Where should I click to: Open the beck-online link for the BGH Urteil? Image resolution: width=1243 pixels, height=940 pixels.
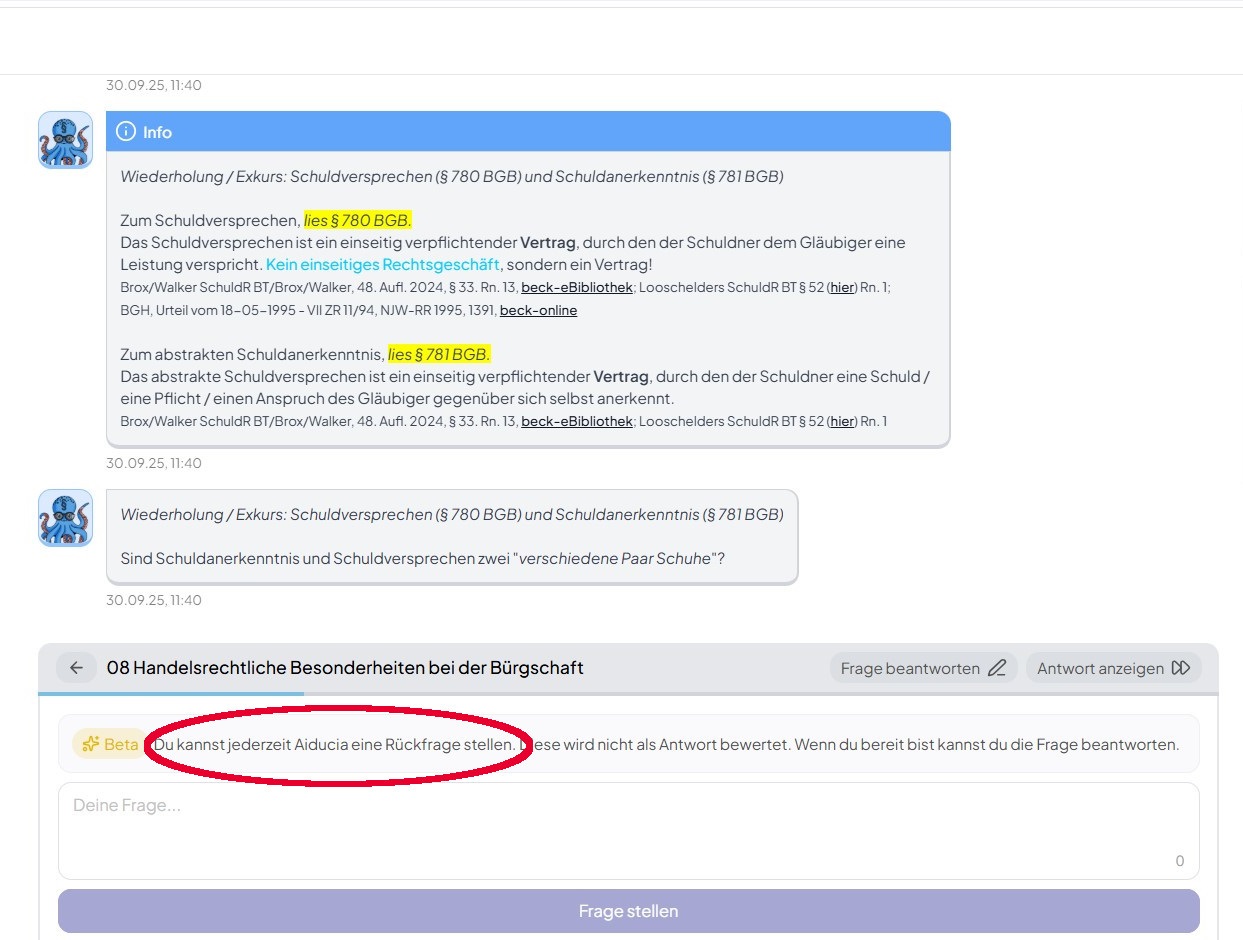pyautogui.click(x=538, y=310)
